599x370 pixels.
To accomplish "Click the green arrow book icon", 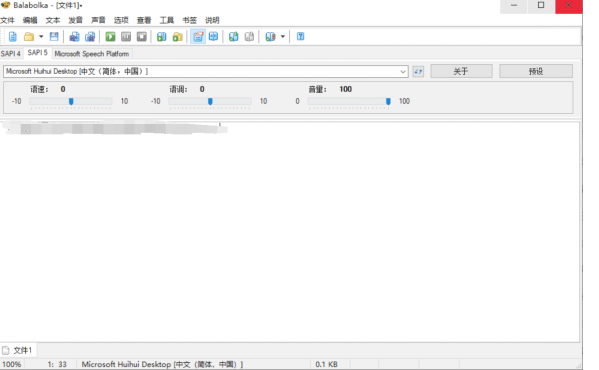I will [233, 37].
